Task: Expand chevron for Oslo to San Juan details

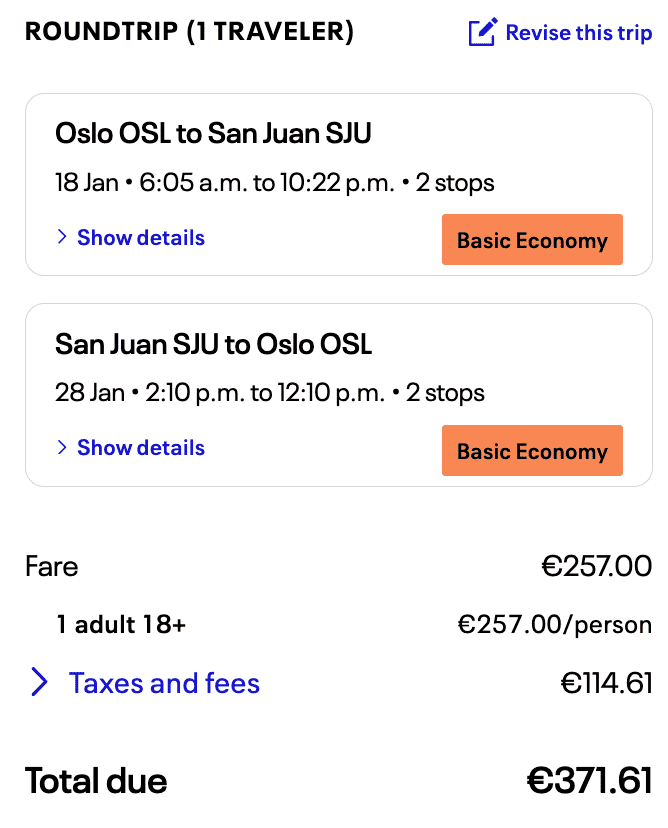Action: point(62,238)
